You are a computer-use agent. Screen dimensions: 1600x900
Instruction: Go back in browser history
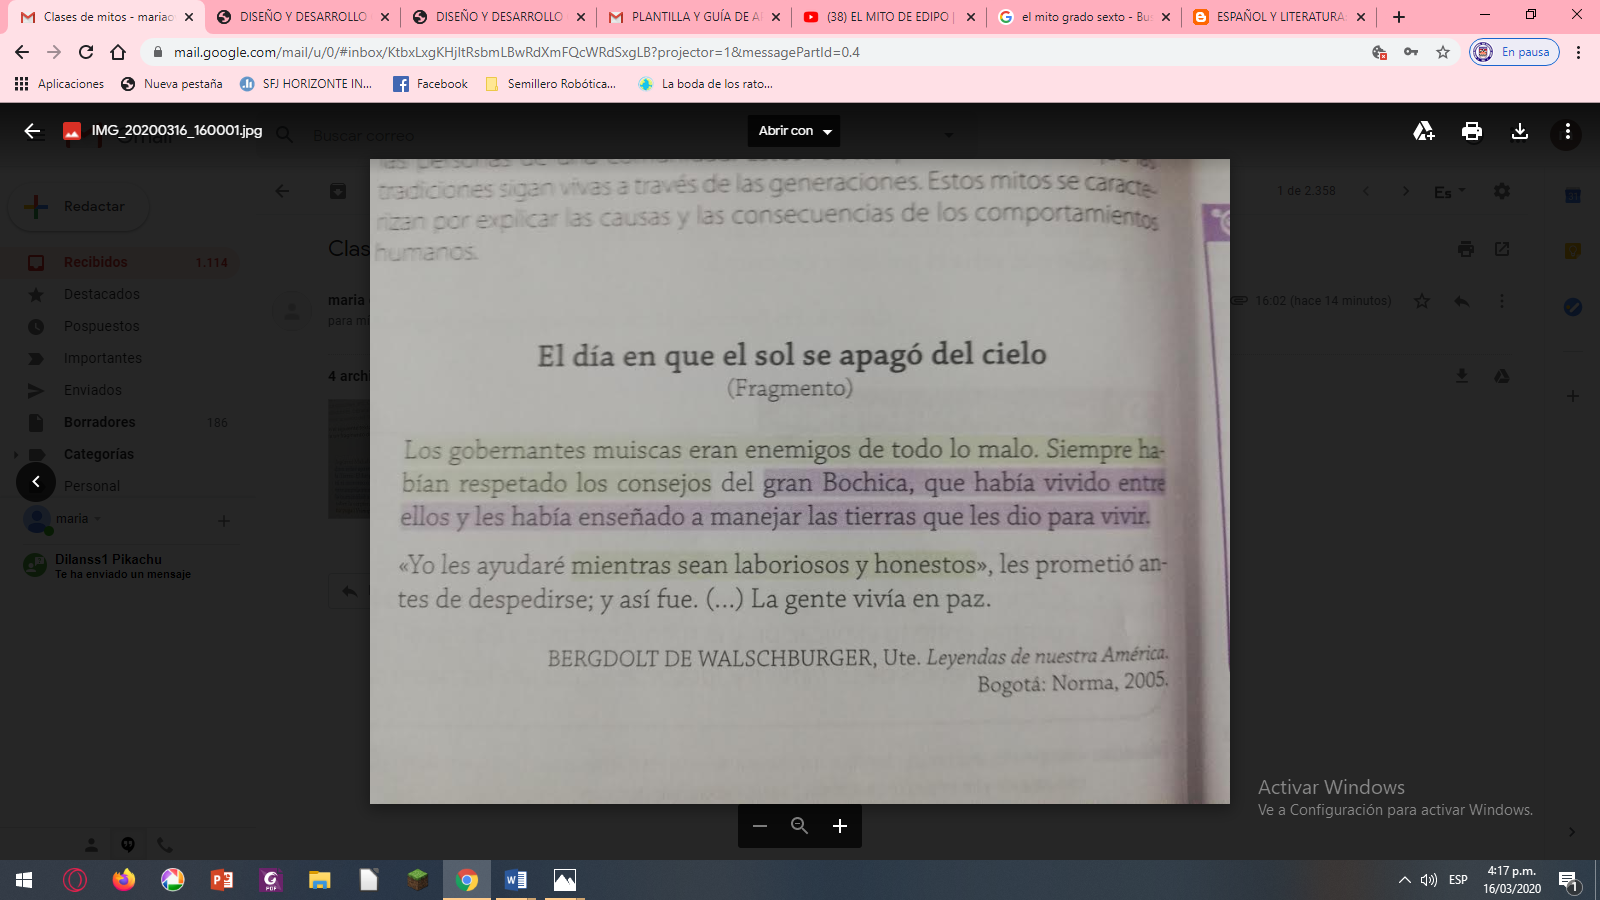(x=22, y=52)
